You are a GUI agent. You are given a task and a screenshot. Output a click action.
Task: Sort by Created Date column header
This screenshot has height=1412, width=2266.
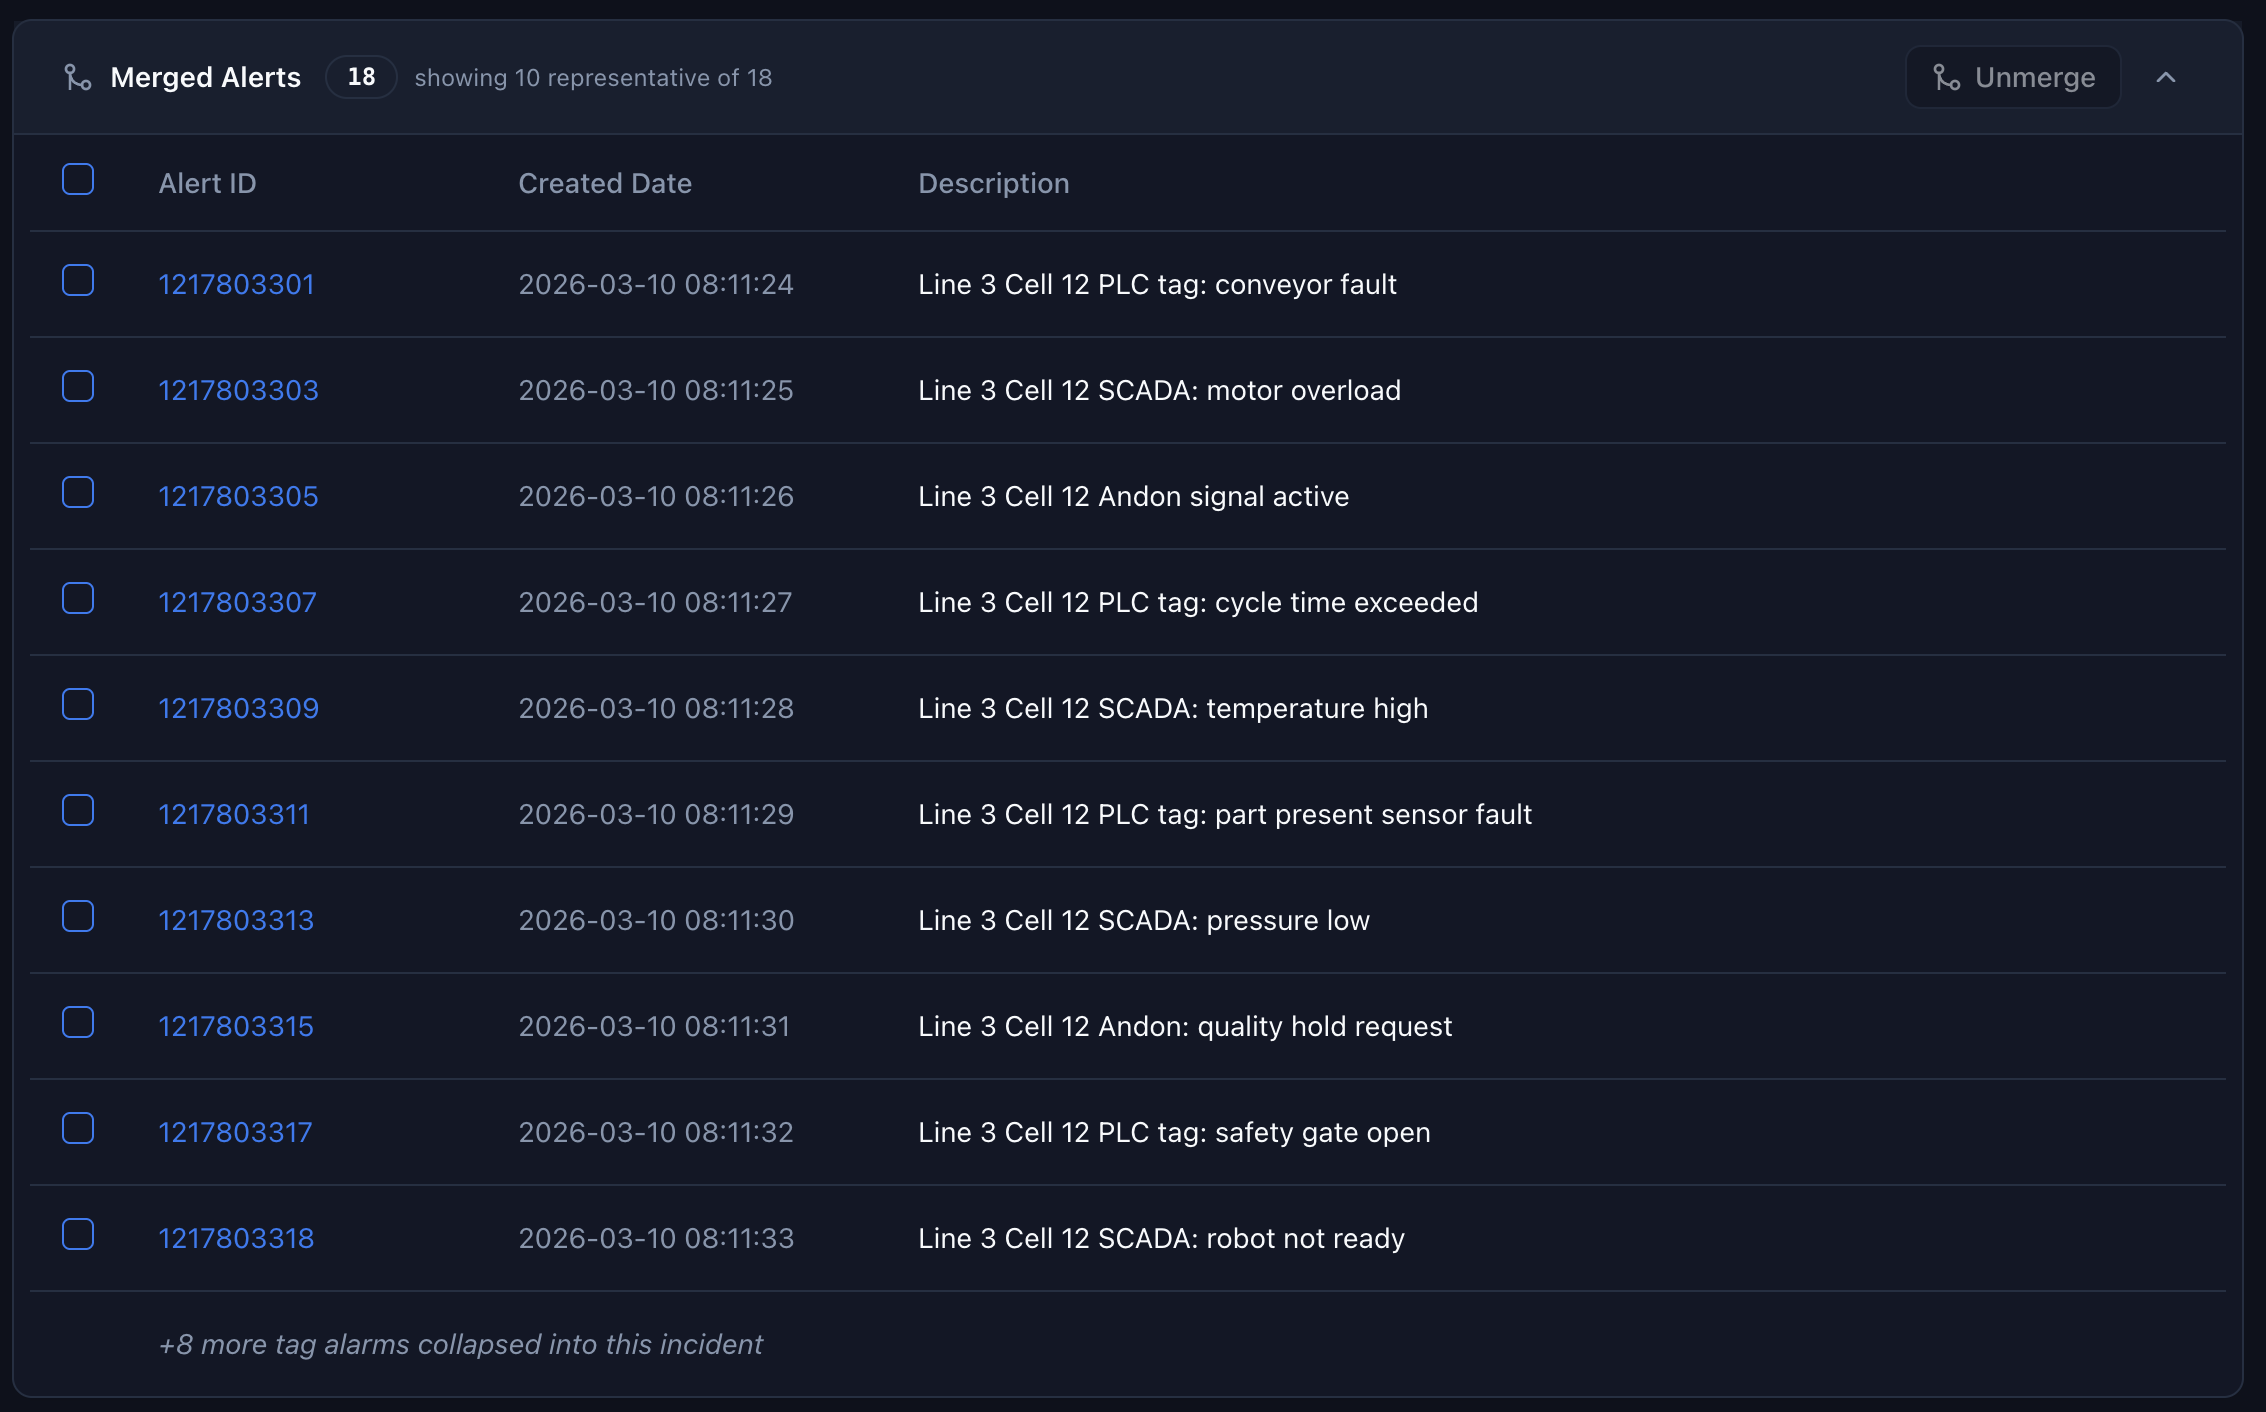pos(605,183)
